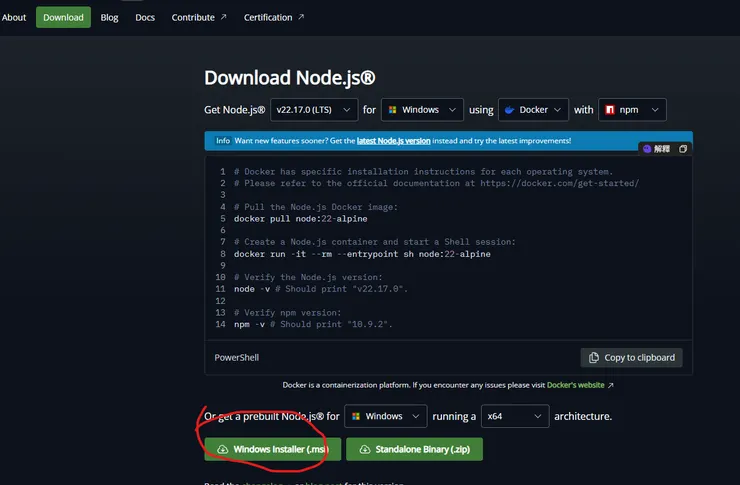Image resolution: width=740 pixels, height=485 pixels.
Task: Expand the Docker install method dropdown
Action: tap(533, 110)
